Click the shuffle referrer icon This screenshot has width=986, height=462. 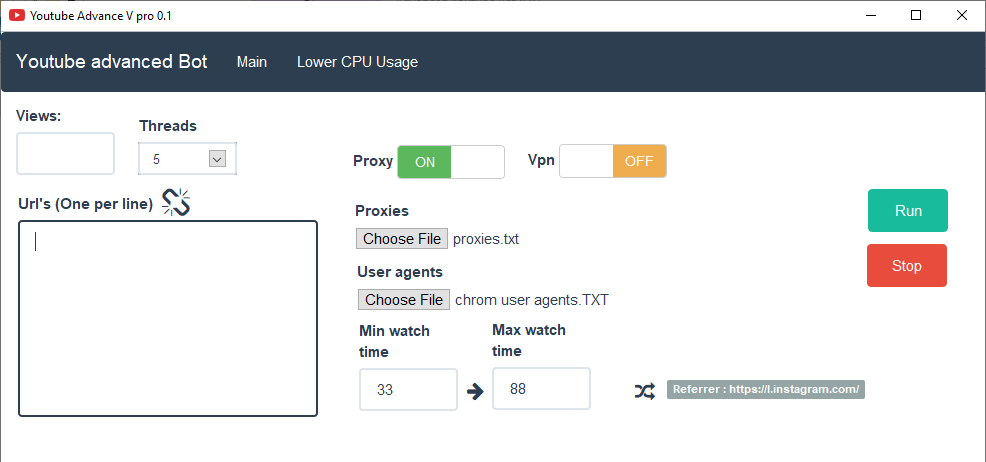(644, 390)
